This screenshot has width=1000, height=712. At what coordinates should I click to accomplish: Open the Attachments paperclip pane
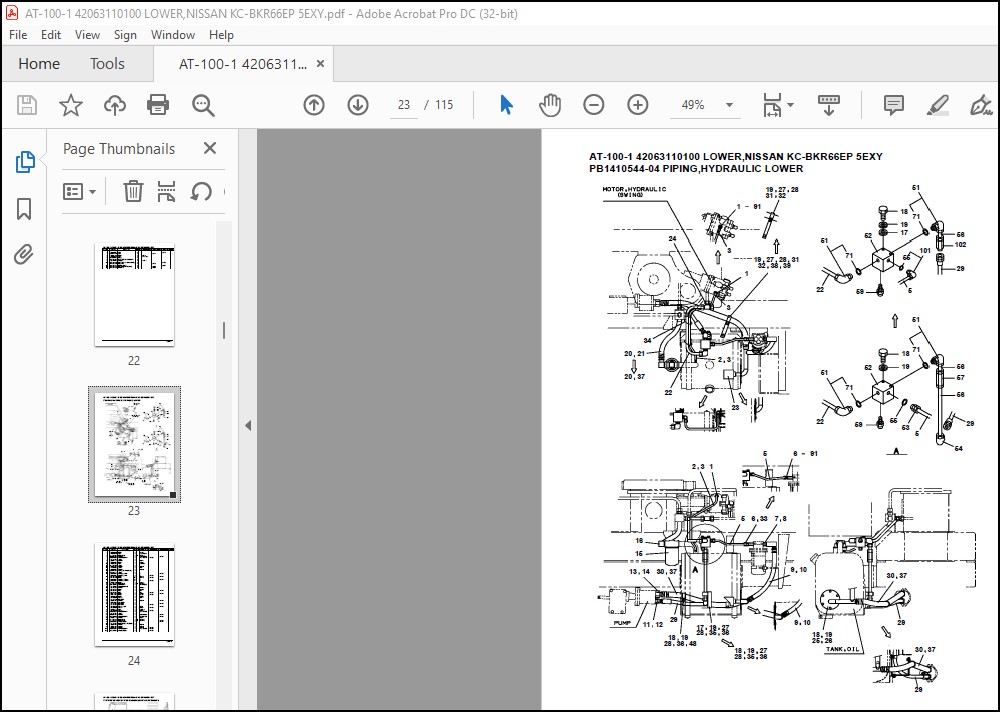[x=24, y=255]
